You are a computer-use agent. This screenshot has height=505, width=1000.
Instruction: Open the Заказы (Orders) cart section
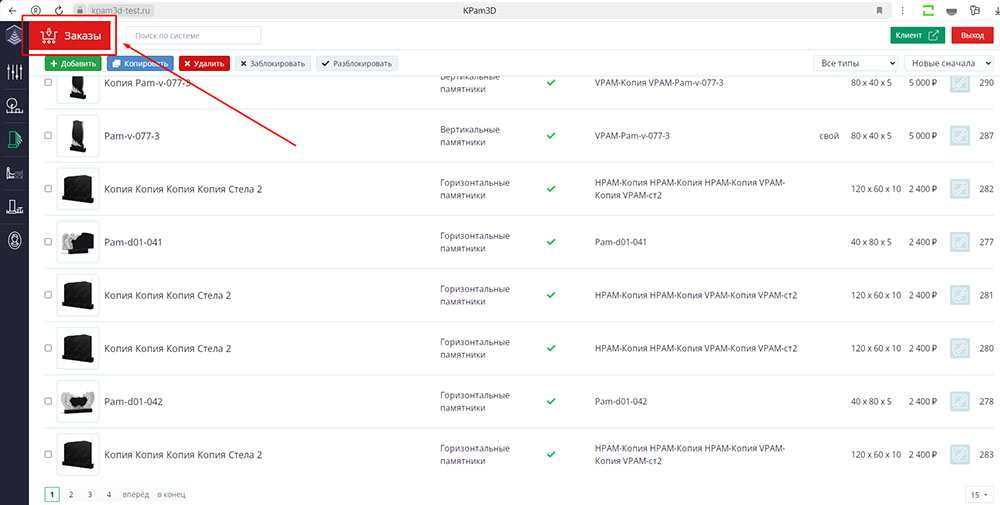click(x=70, y=37)
